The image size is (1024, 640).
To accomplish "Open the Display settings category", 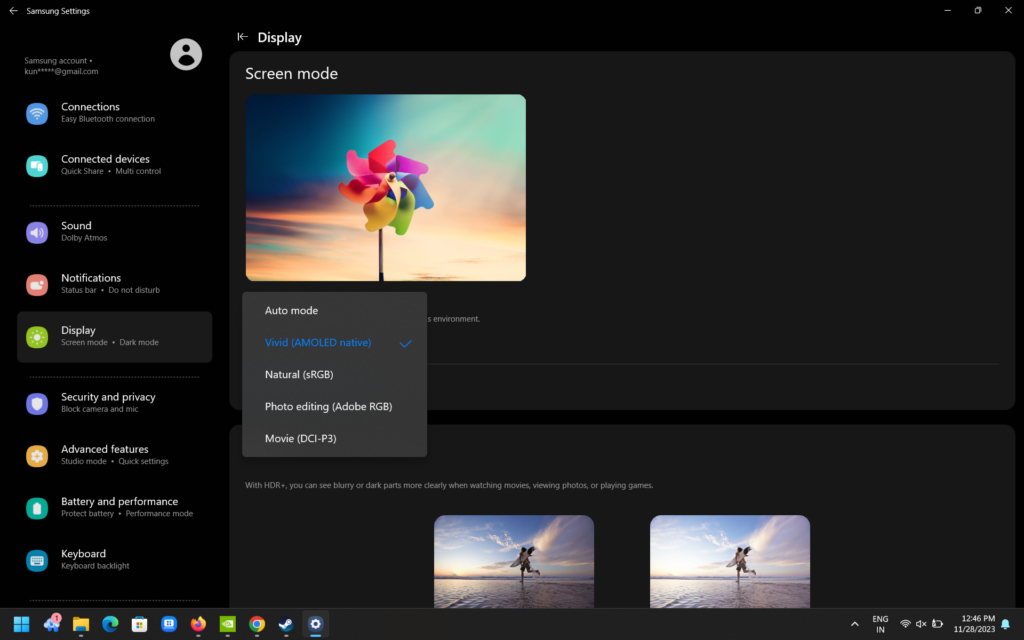I will click(x=114, y=336).
